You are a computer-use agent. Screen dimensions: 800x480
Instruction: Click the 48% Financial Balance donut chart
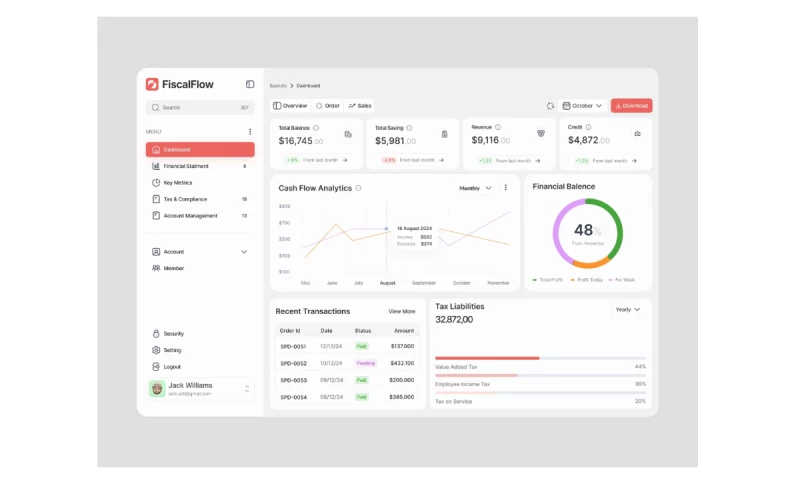click(x=588, y=233)
